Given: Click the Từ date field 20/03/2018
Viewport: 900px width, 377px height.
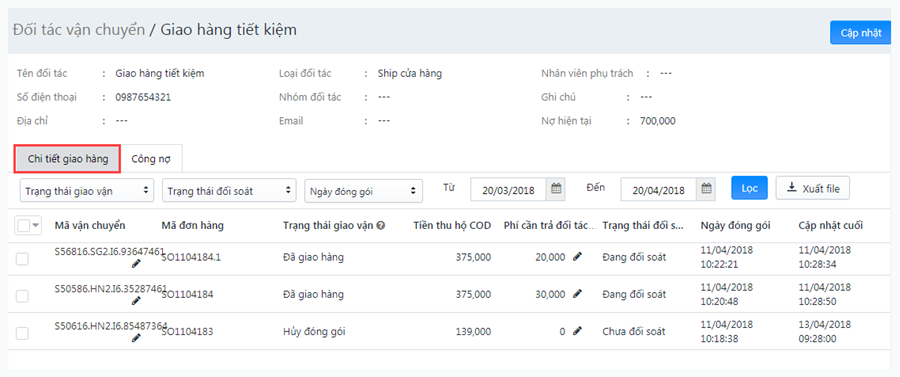Looking at the screenshot, I should [508, 190].
